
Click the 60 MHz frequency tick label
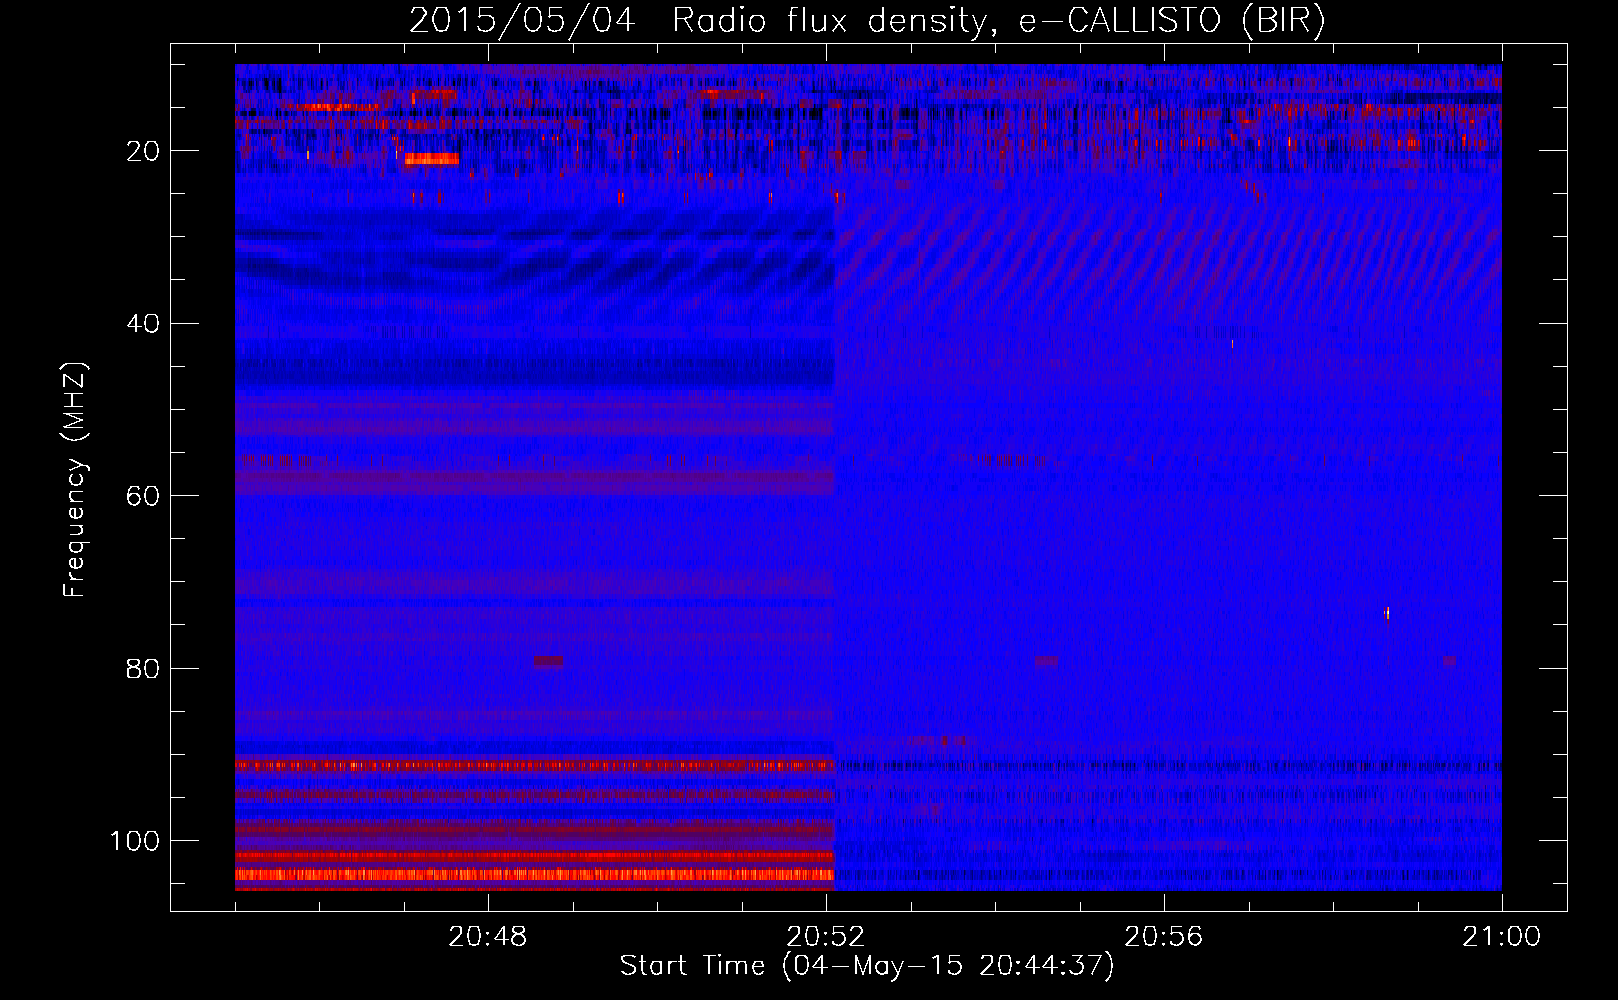[x=143, y=497]
